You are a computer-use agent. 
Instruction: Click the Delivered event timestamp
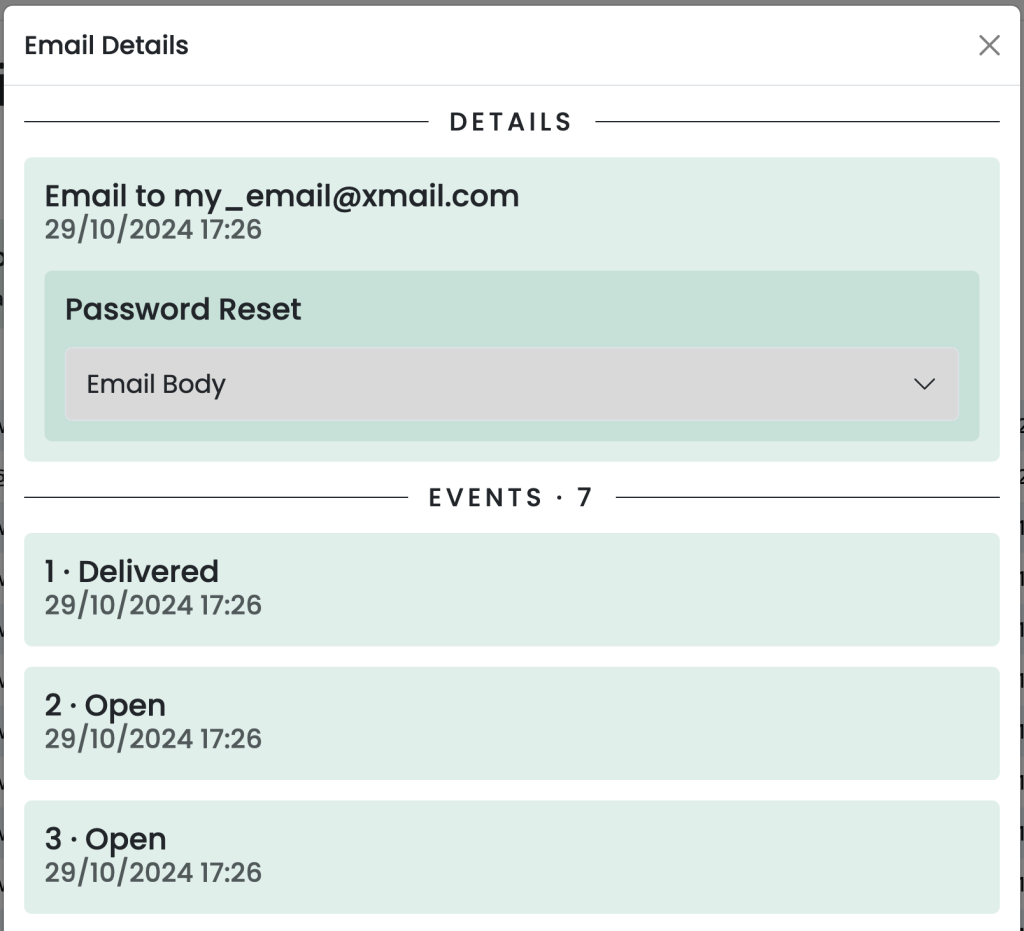(x=153, y=605)
